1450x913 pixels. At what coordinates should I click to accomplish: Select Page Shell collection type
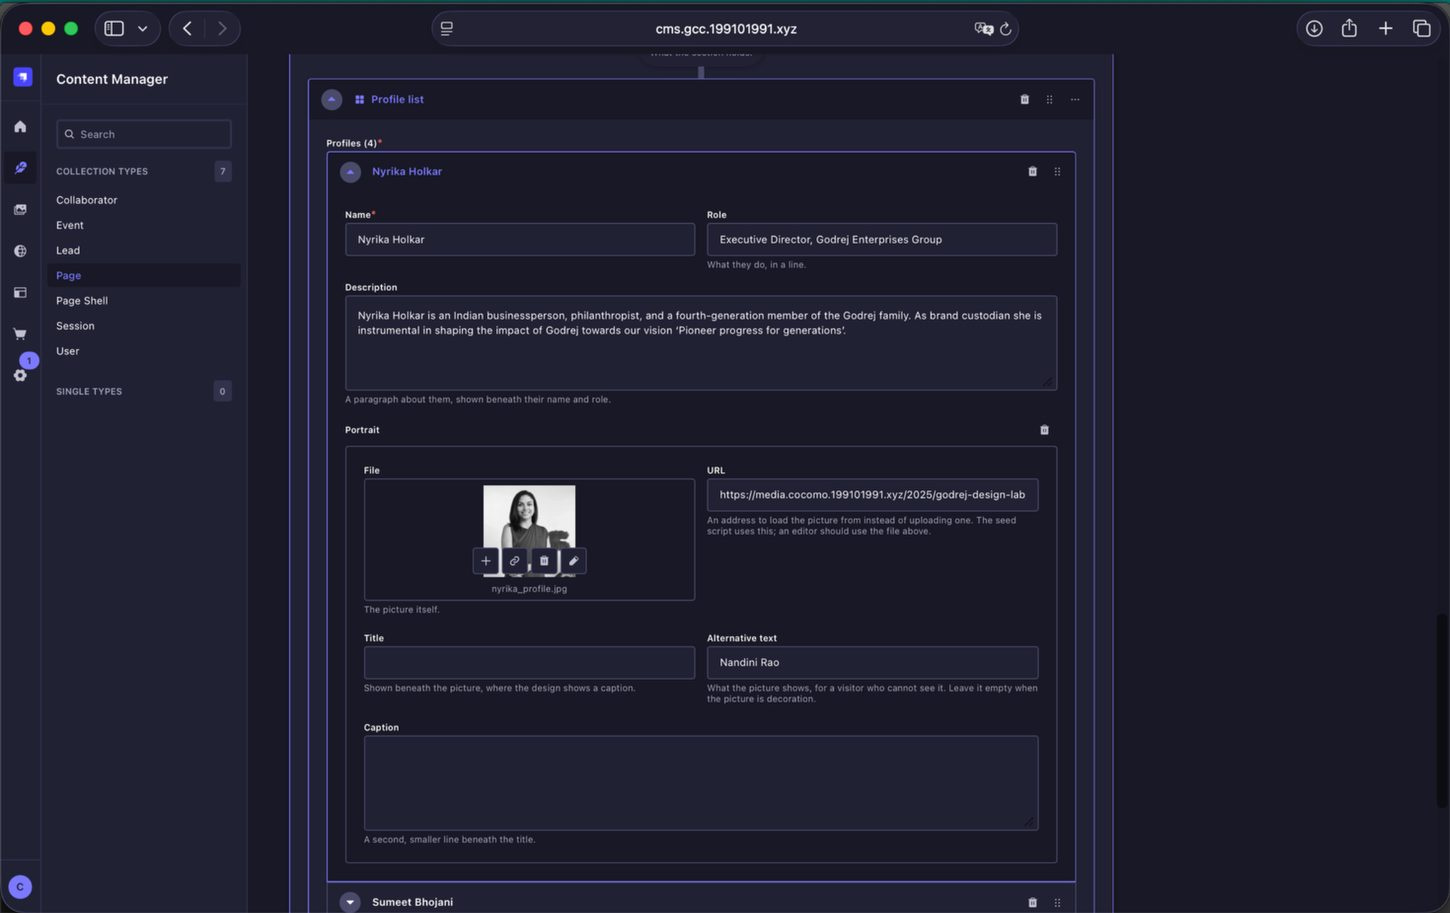tap(82, 300)
